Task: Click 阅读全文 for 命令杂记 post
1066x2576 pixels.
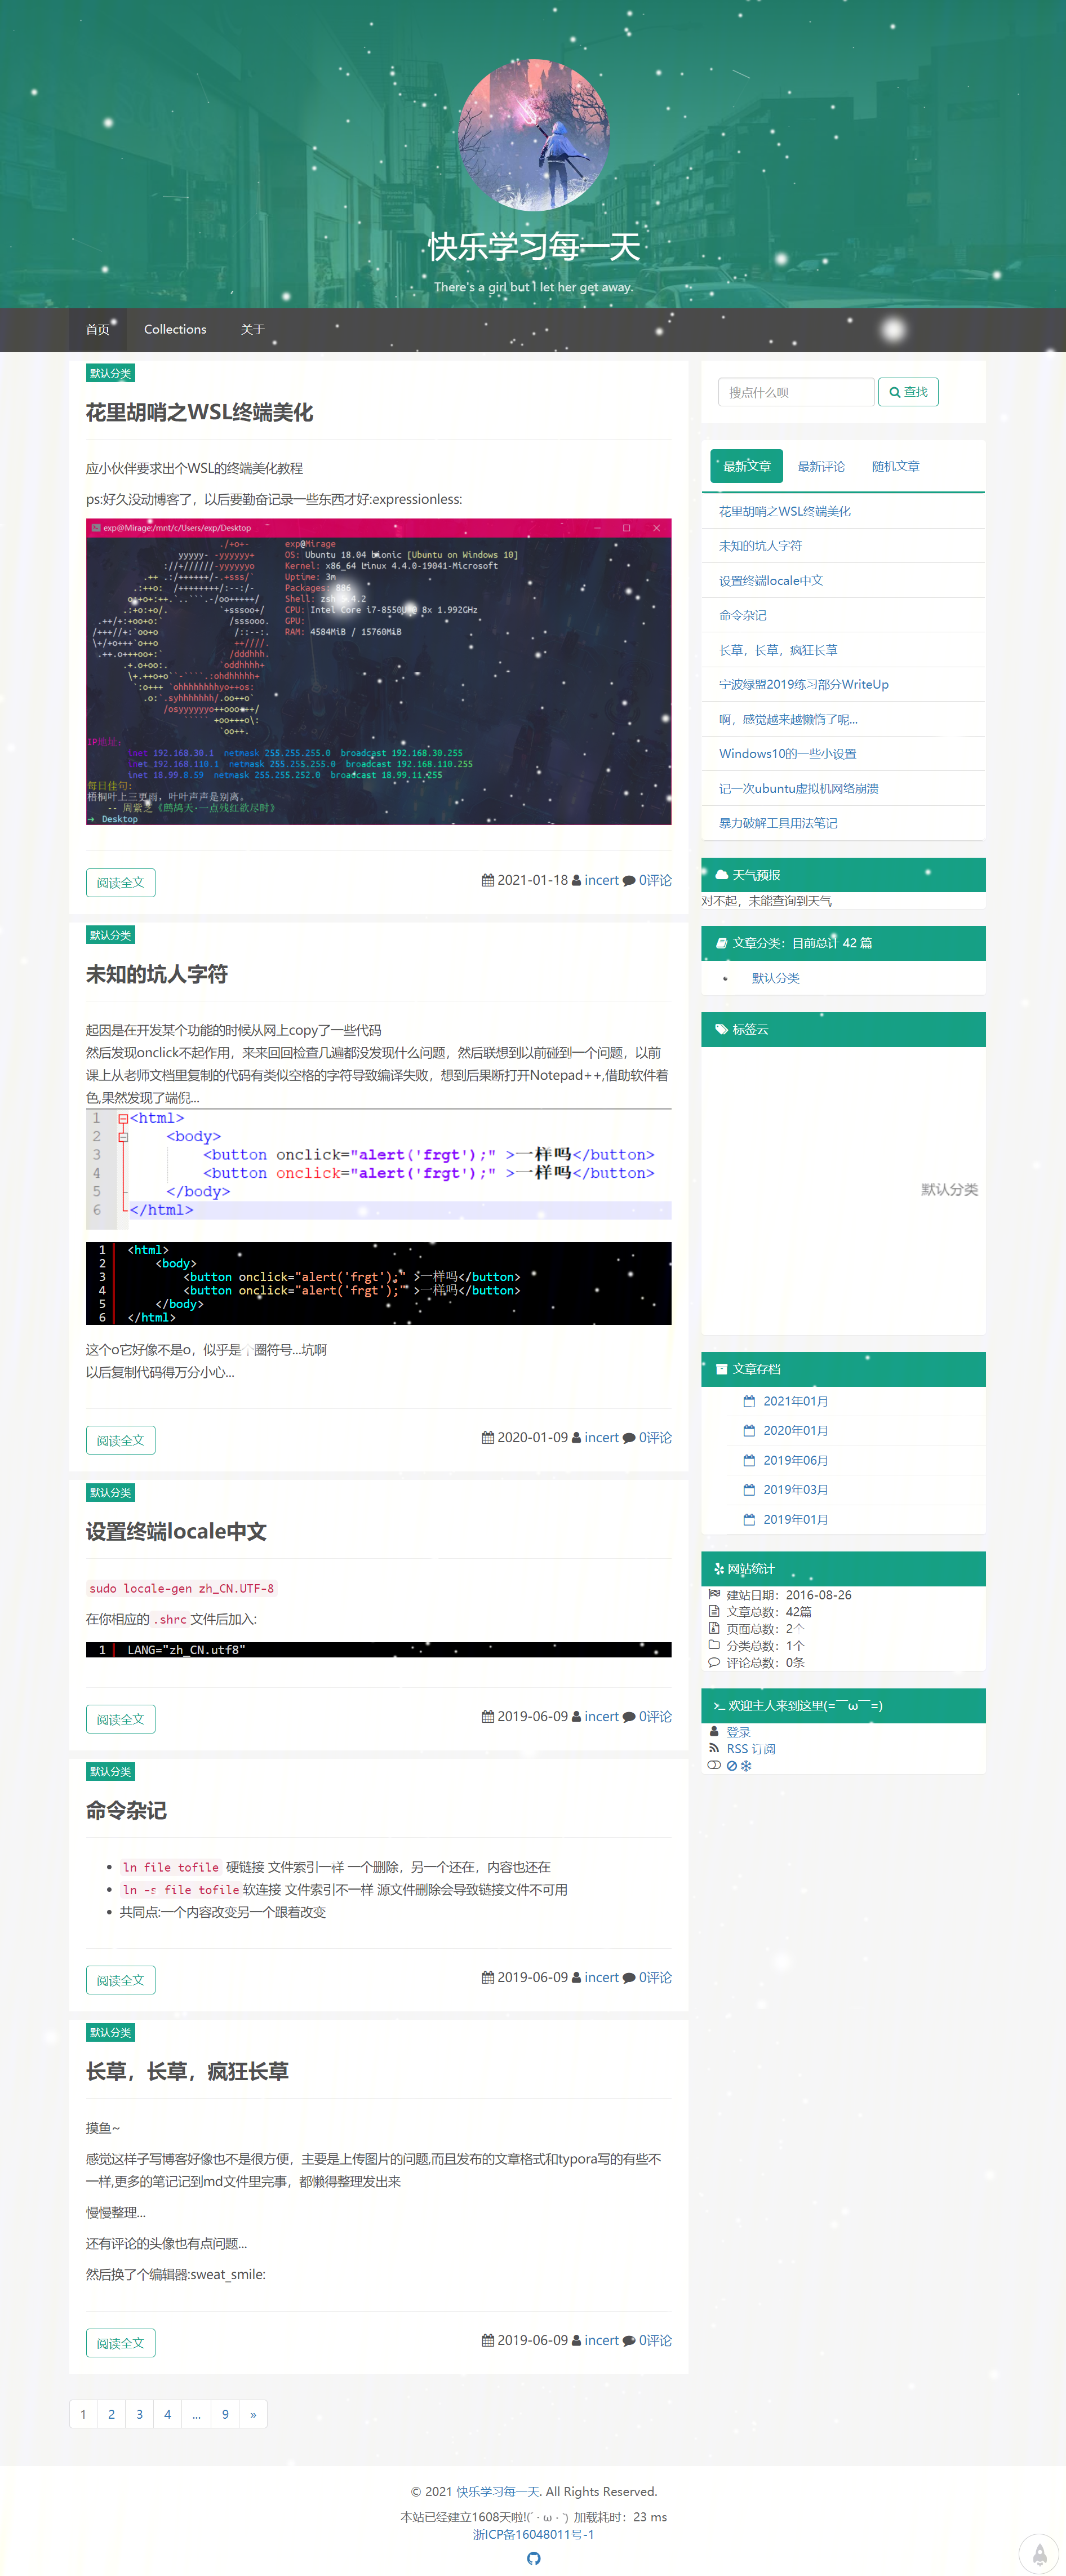Action: [120, 1980]
